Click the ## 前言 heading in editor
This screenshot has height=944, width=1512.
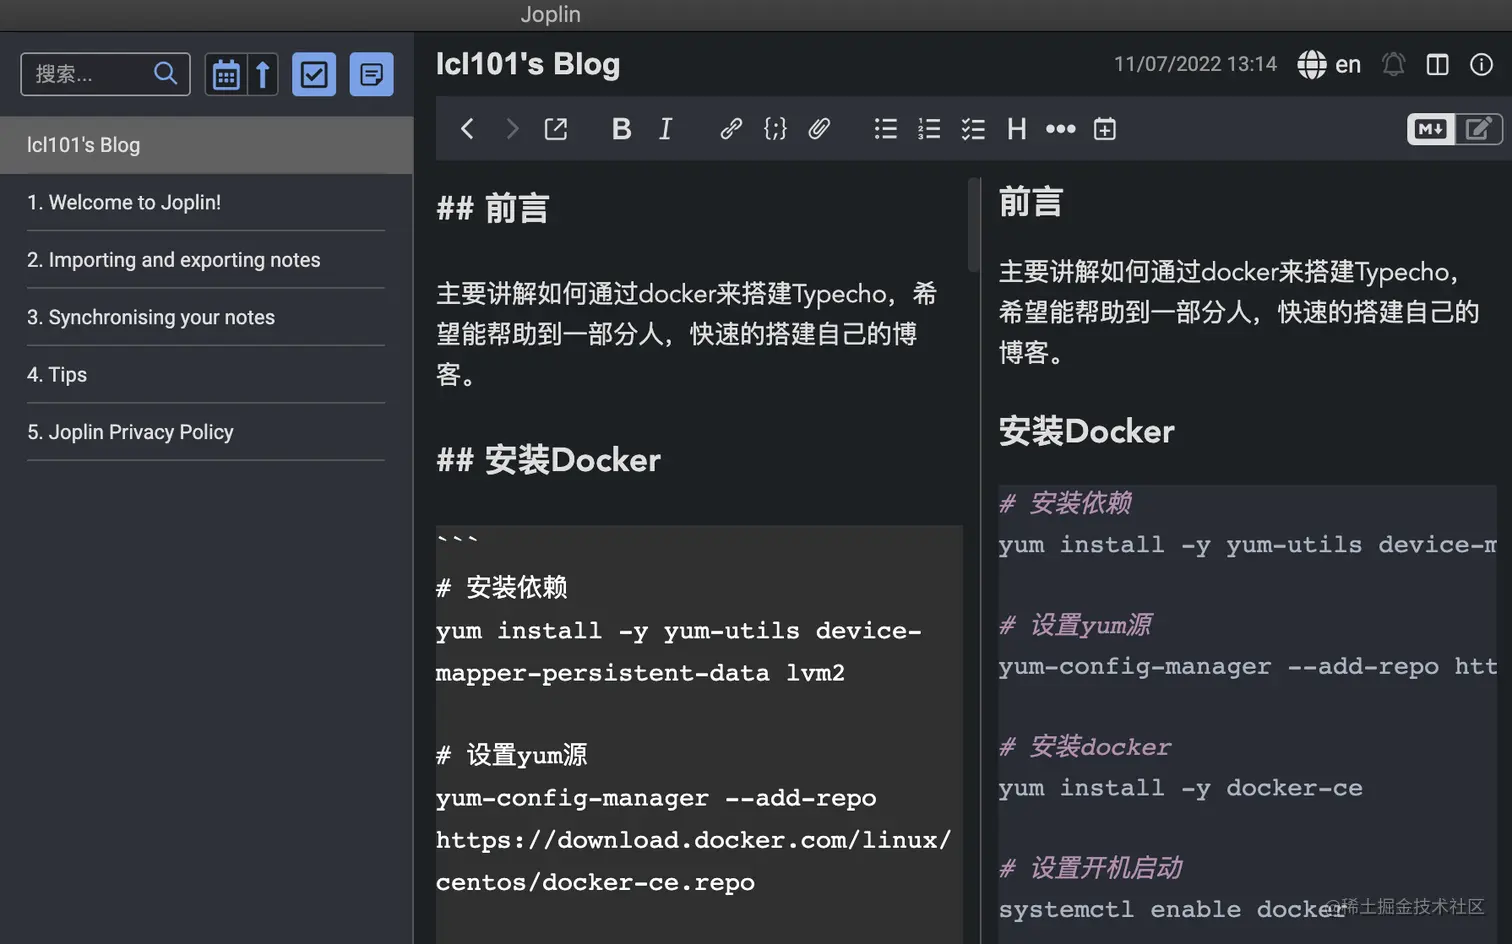[493, 209]
